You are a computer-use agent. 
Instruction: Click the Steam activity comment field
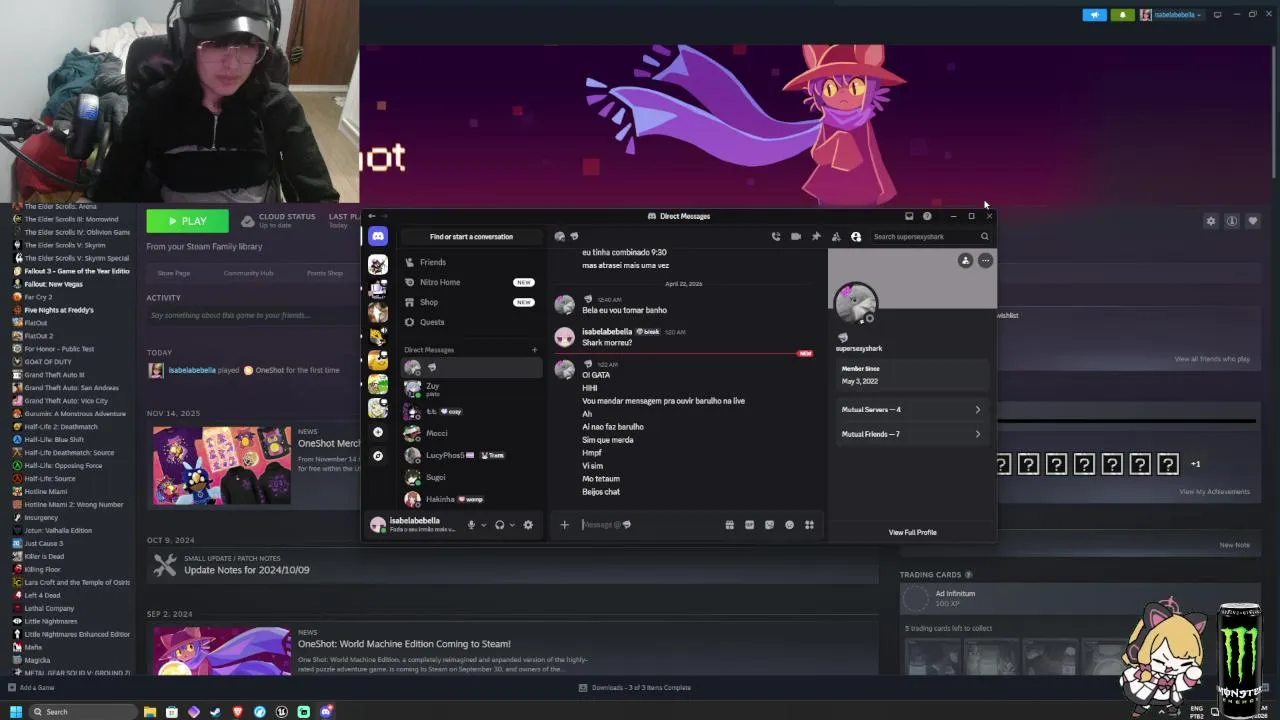point(252,315)
